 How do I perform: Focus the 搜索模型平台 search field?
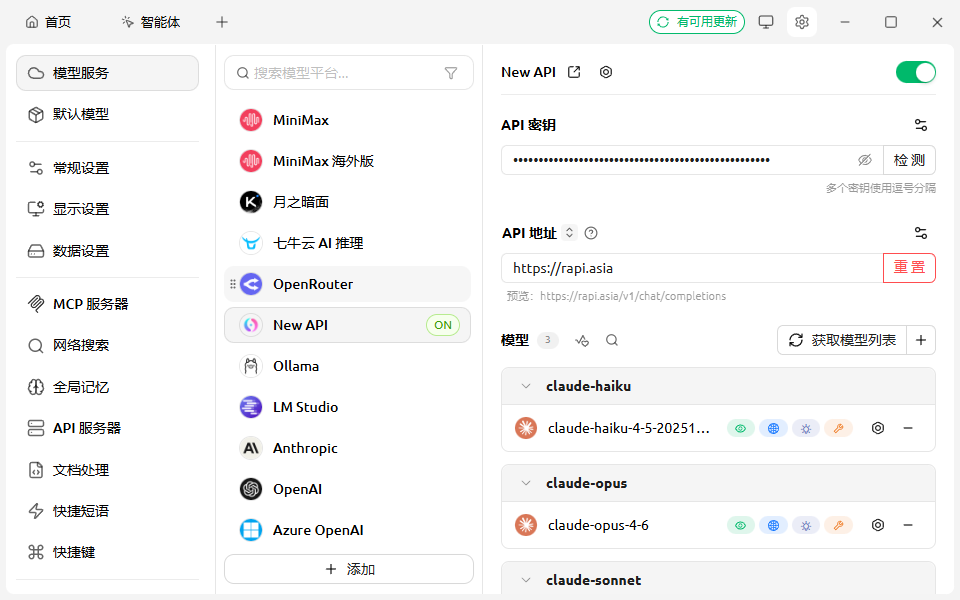pyautogui.click(x=348, y=73)
